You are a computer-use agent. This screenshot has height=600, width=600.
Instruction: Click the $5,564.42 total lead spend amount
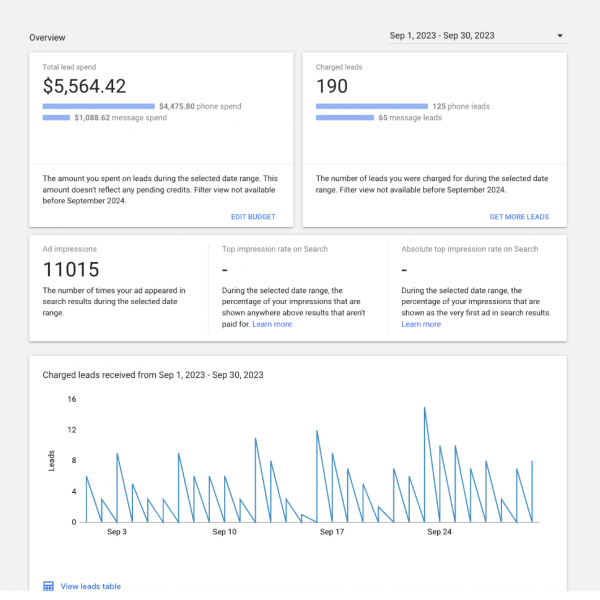[x=85, y=87]
